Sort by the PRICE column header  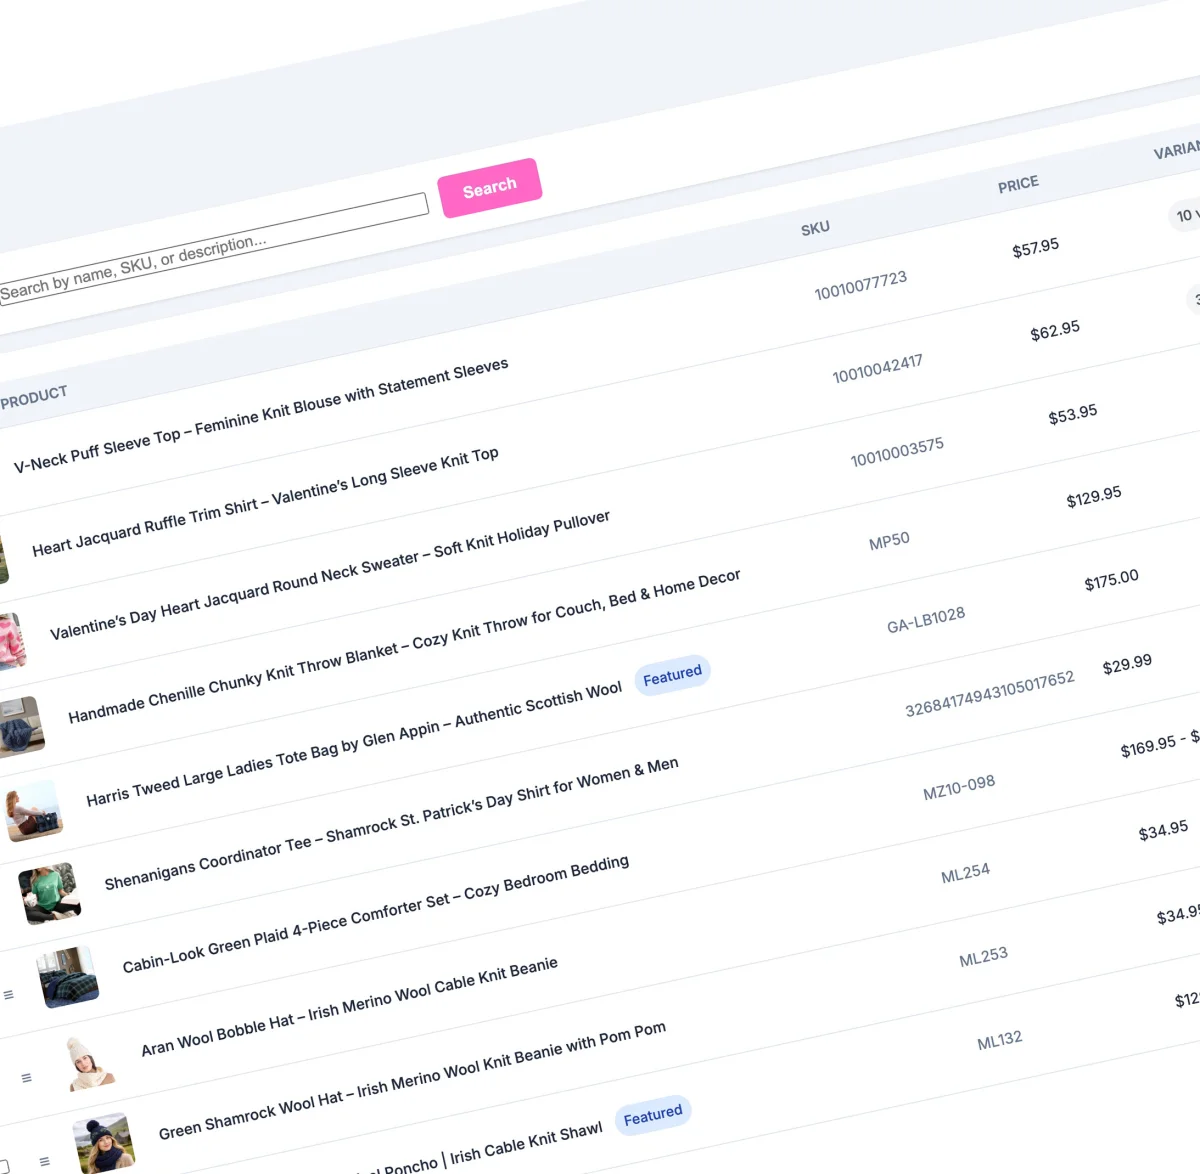[x=1018, y=184]
